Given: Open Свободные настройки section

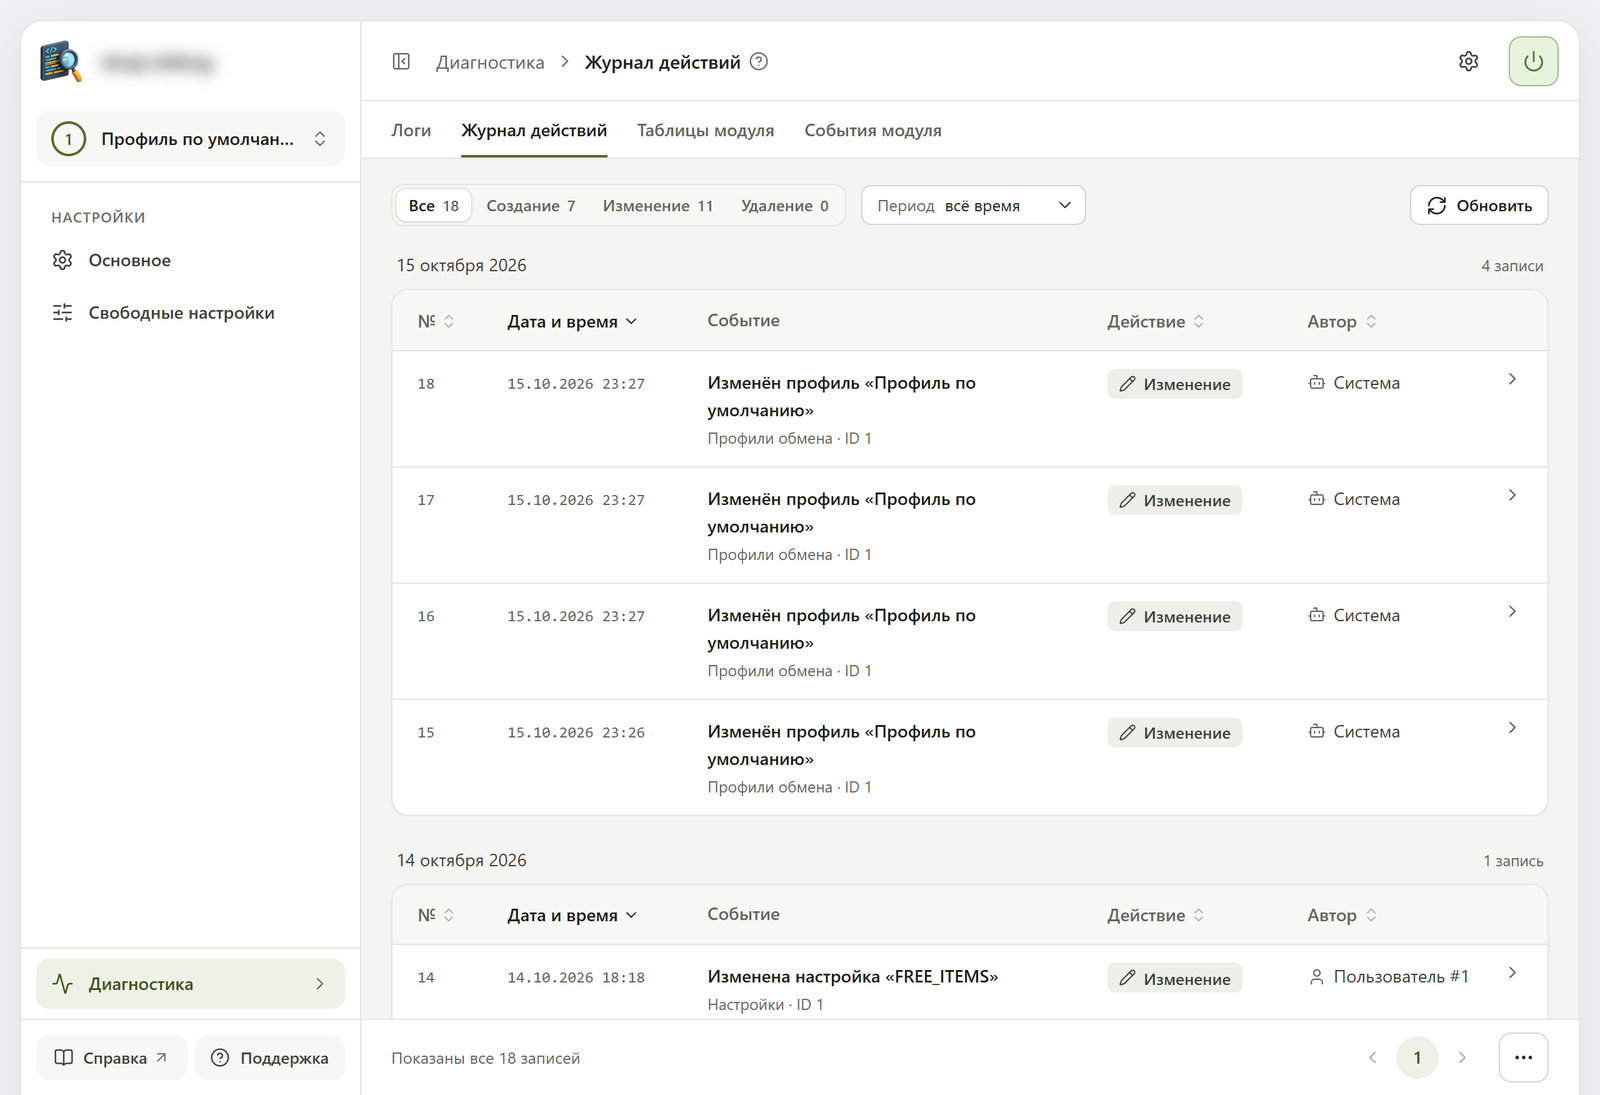Looking at the screenshot, I should pos(190,313).
